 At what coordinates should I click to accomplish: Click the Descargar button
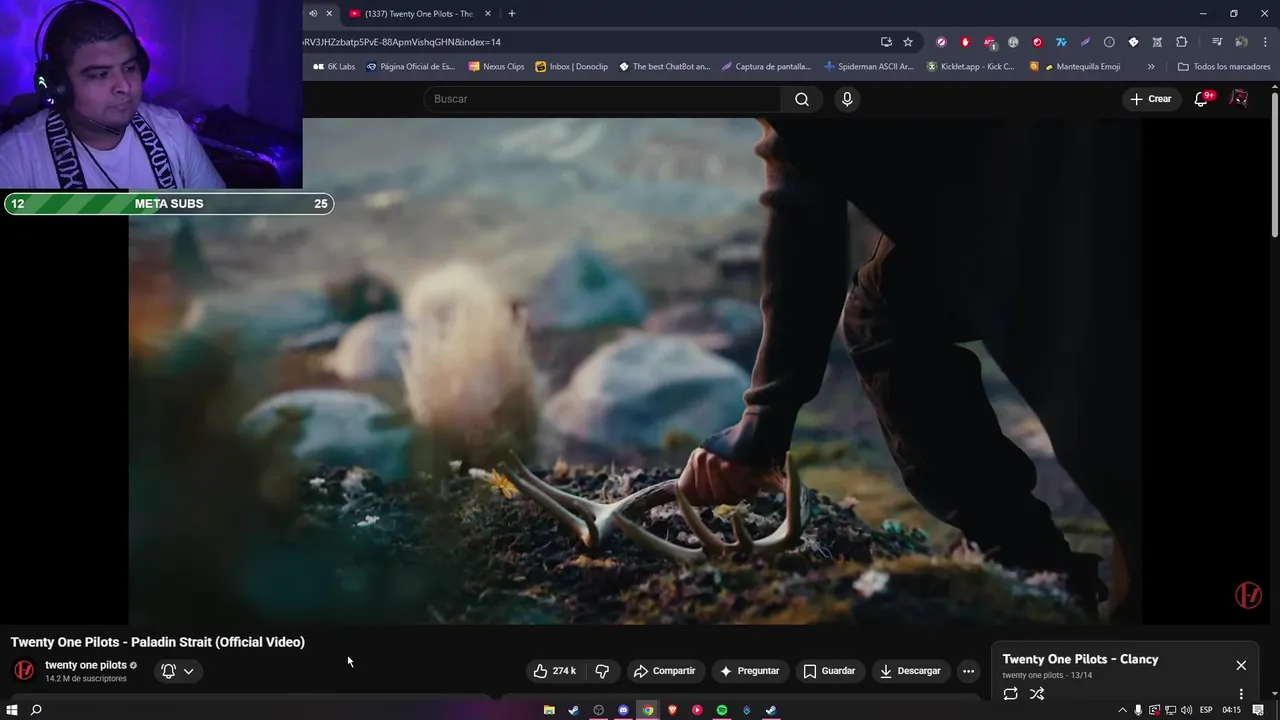click(x=910, y=671)
